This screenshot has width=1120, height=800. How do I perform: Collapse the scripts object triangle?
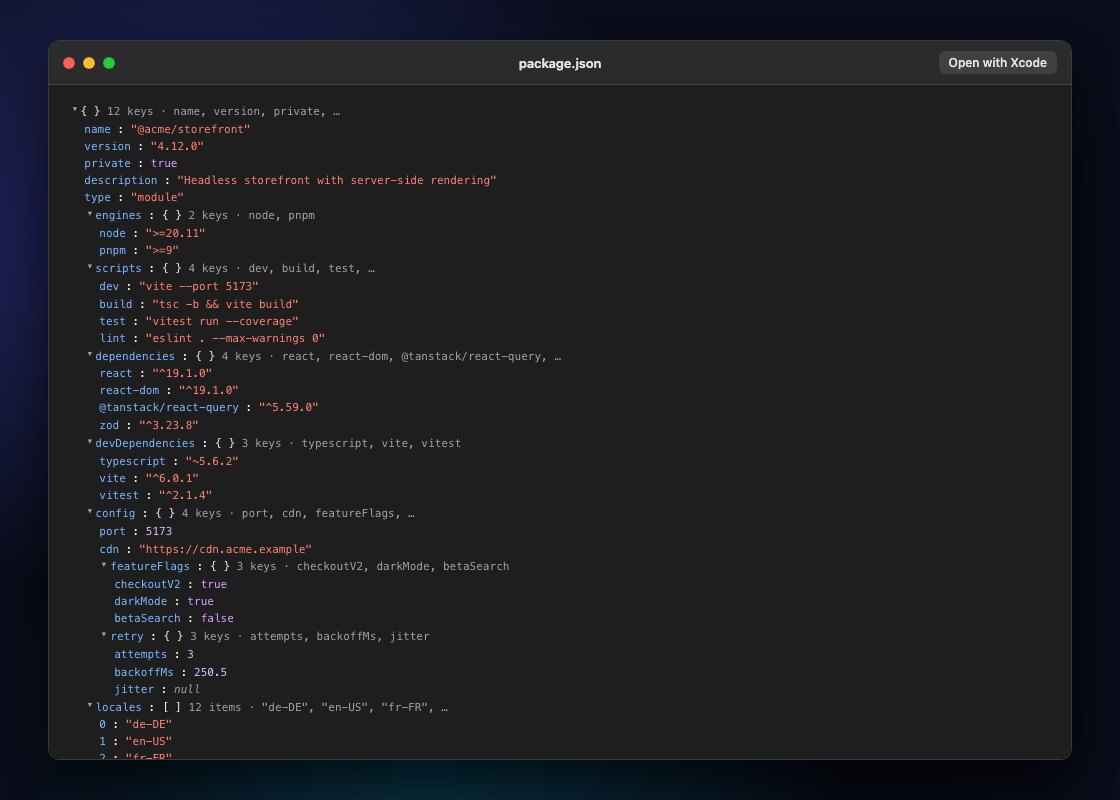click(x=90, y=266)
